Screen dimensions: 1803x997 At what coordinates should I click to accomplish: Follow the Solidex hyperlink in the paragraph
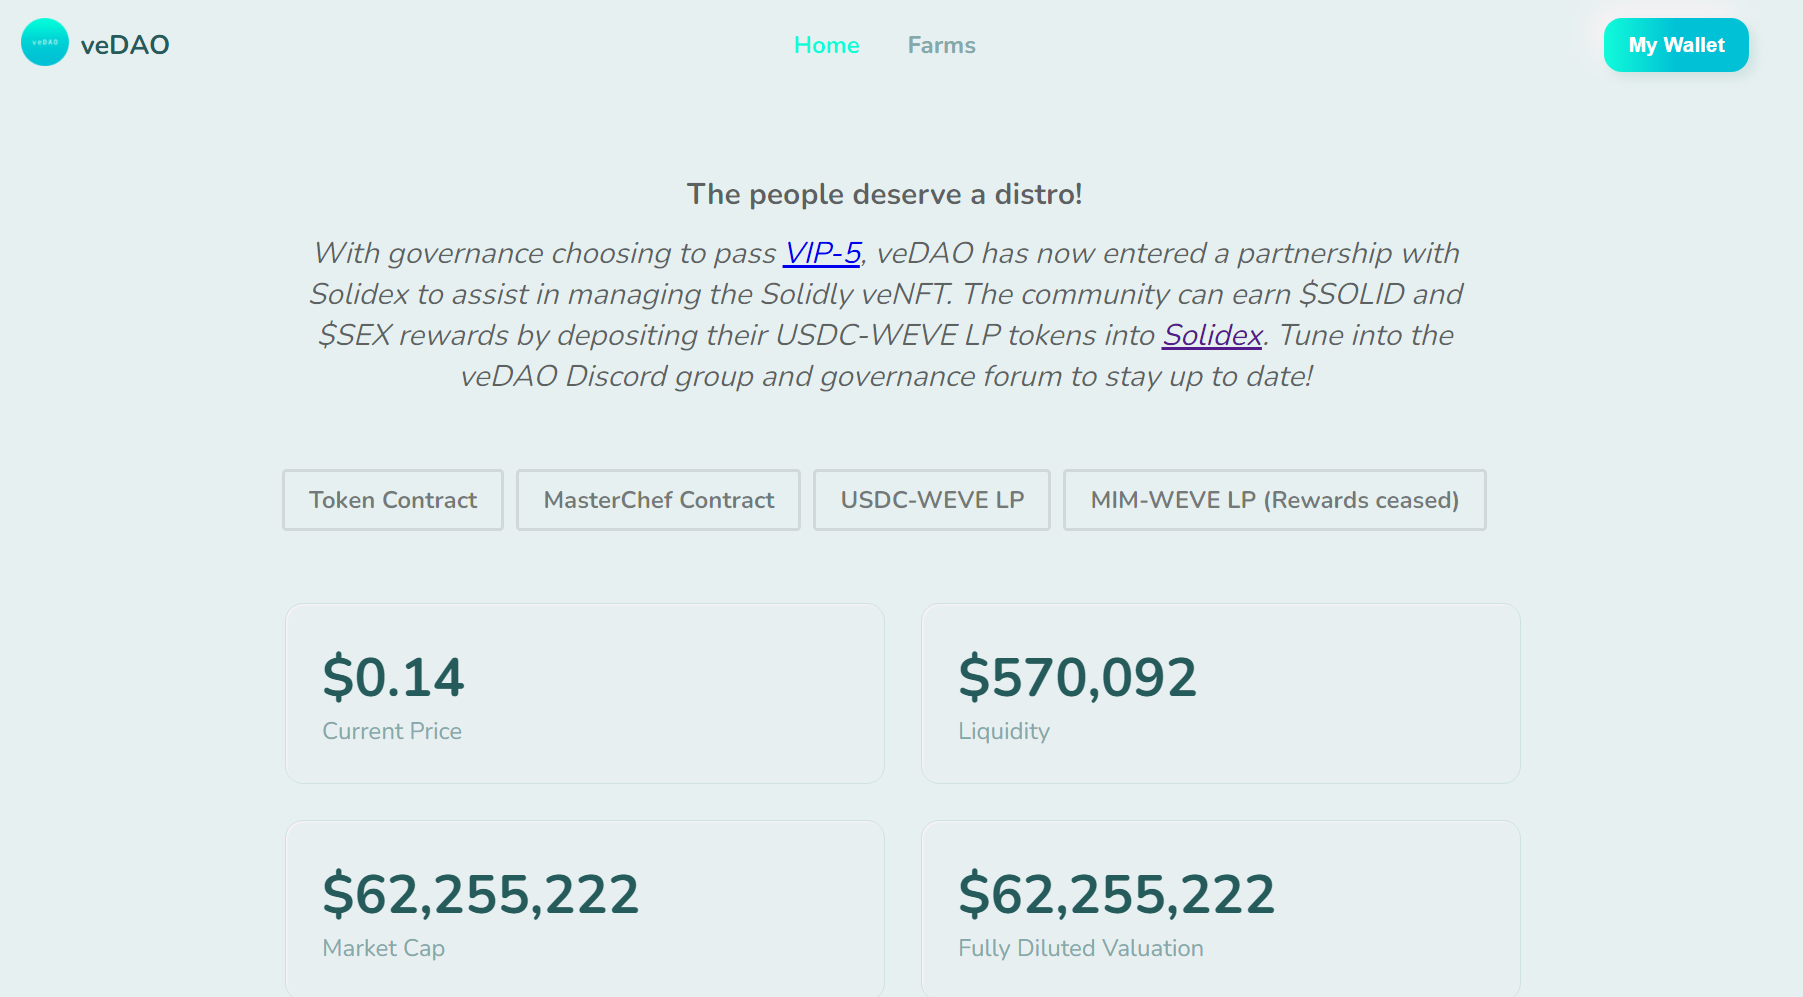1212,335
